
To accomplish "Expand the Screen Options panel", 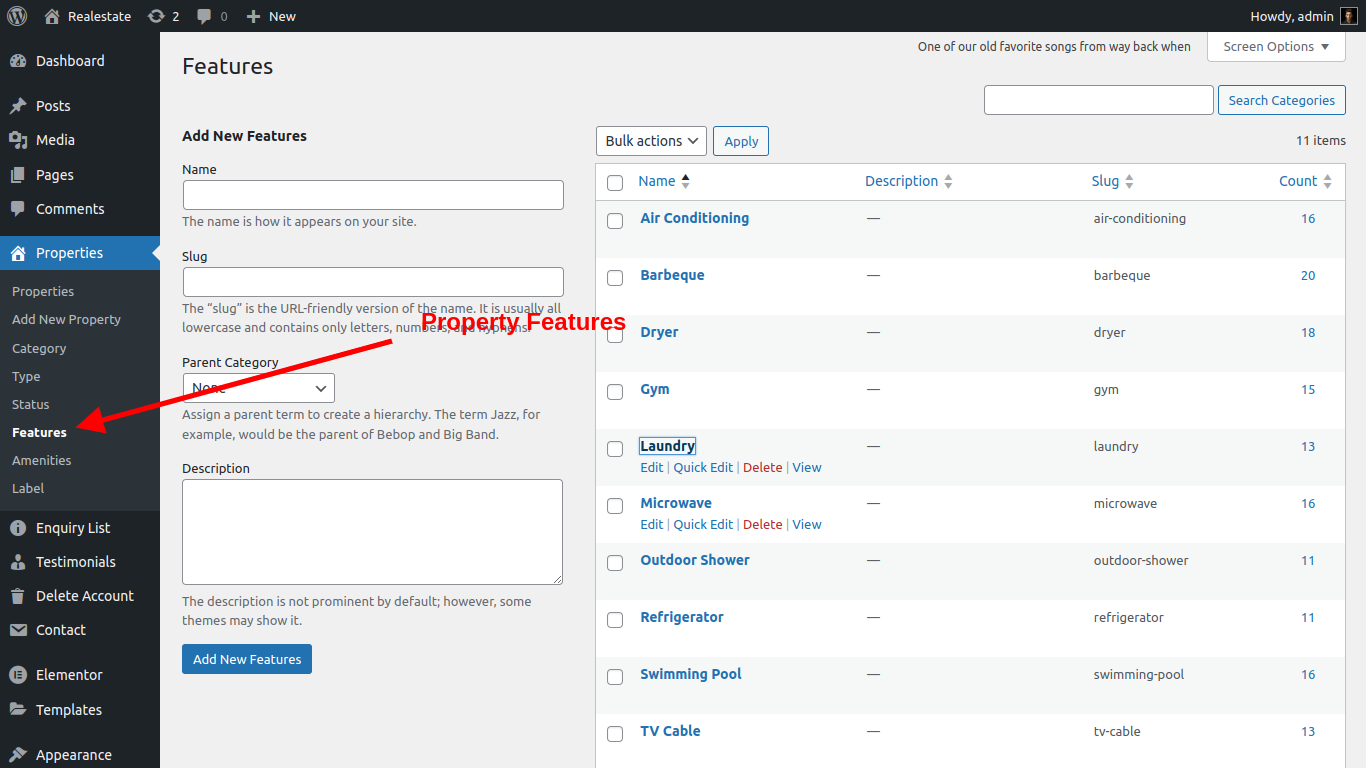I will click(x=1276, y=47).
